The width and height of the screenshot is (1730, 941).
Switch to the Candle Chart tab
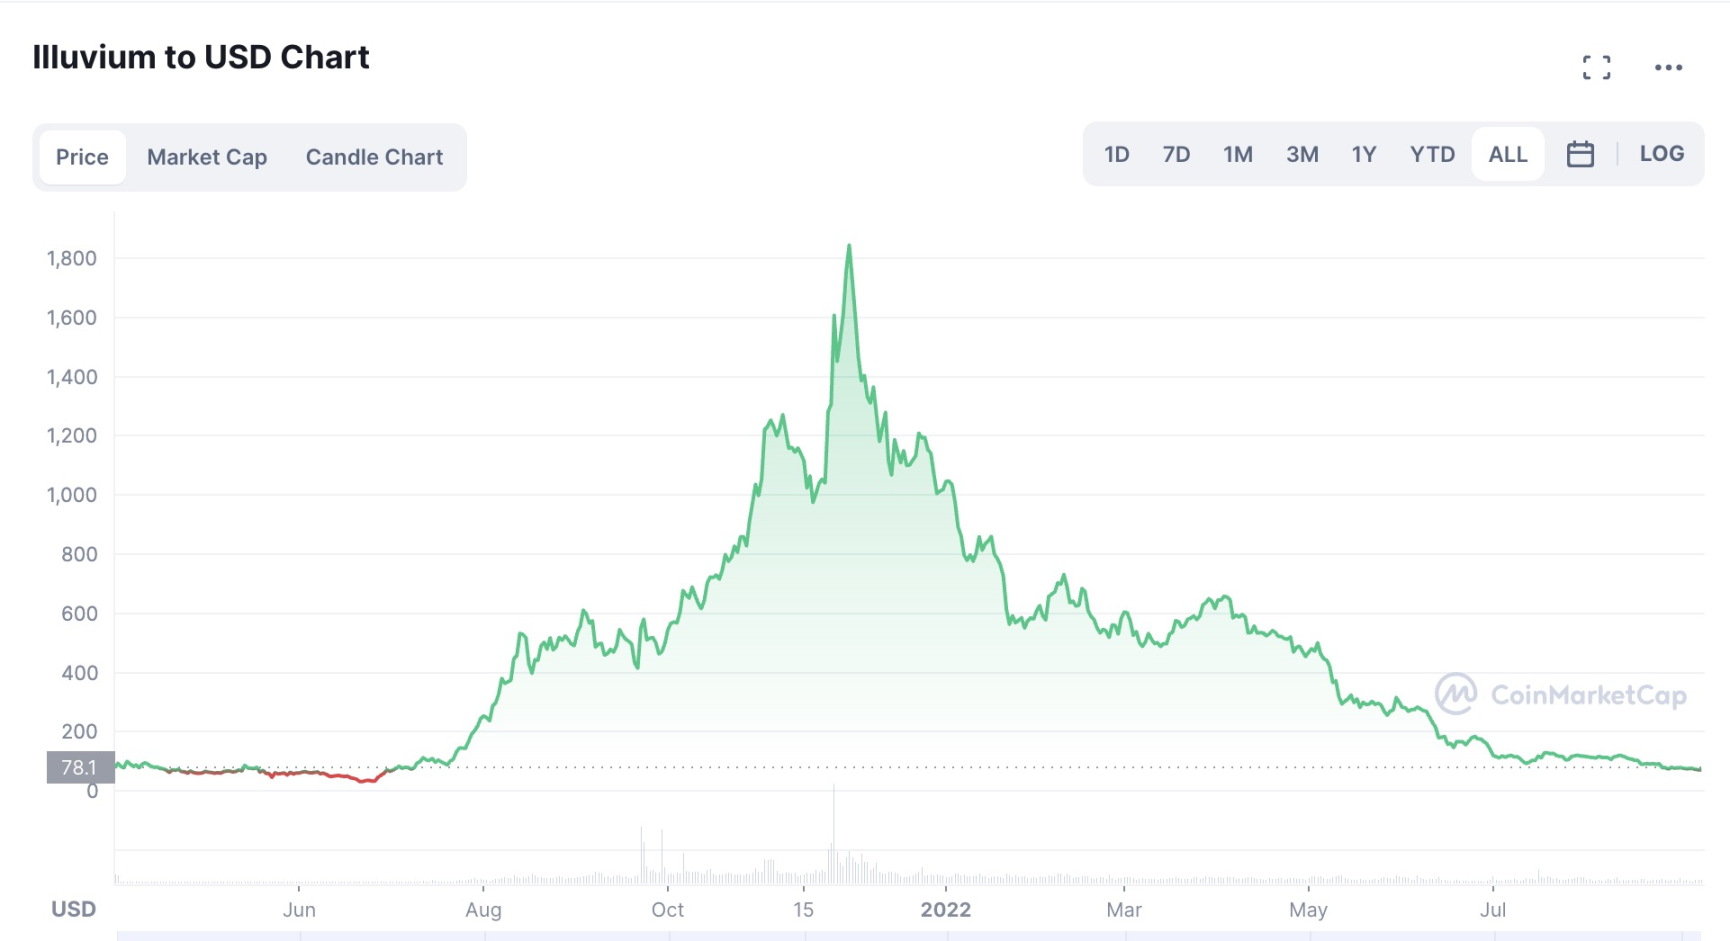tap(374, 157)
